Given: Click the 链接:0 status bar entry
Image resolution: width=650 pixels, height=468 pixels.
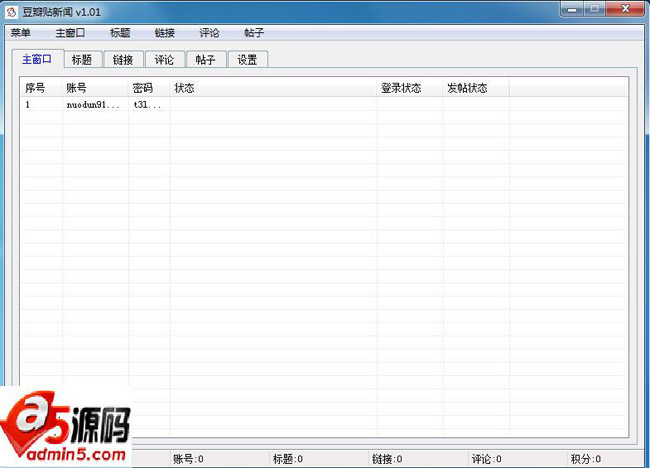Looking at the screenshot, I should click(387, 459).
